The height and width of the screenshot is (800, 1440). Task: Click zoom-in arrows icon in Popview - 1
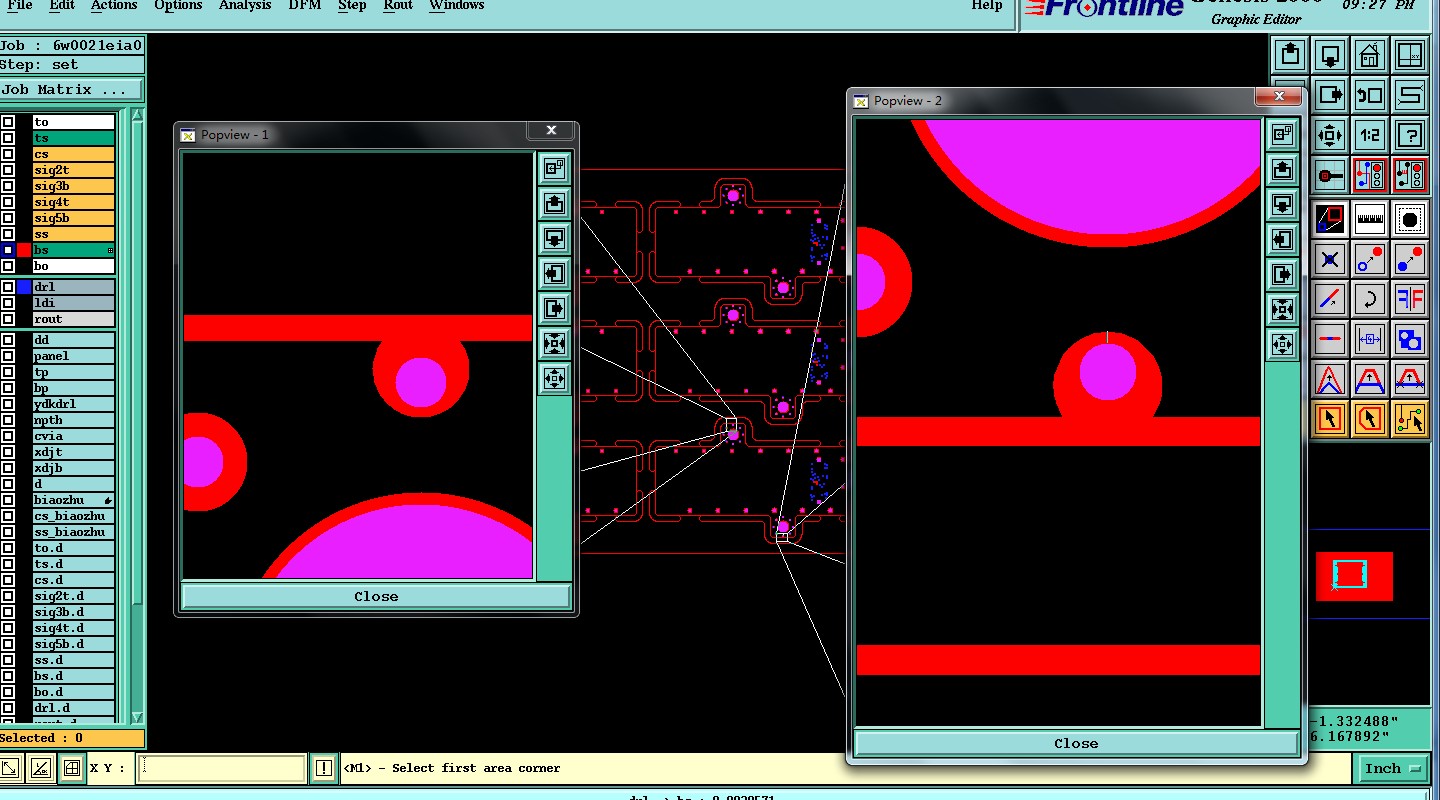tap(554, 344)
